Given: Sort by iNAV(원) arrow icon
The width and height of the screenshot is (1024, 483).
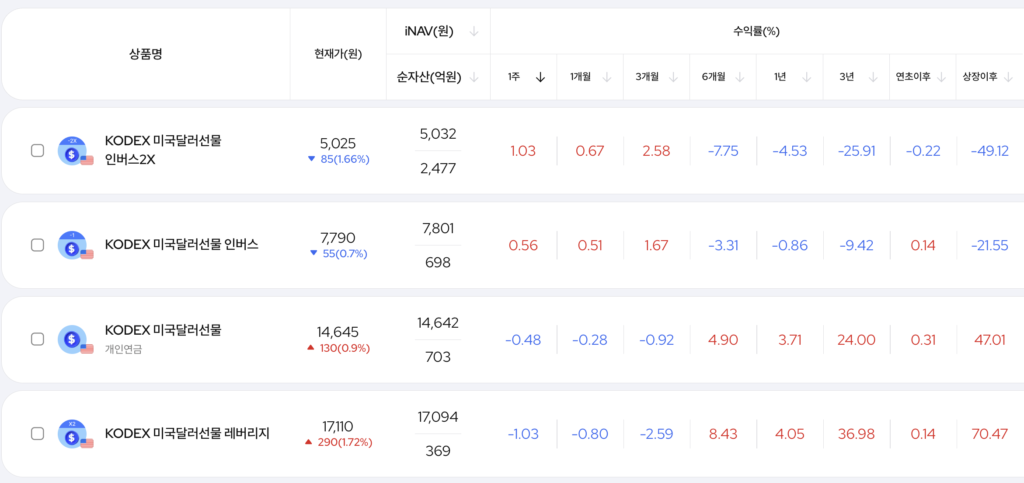Looking at the screenshot, I should coord(474,31).
